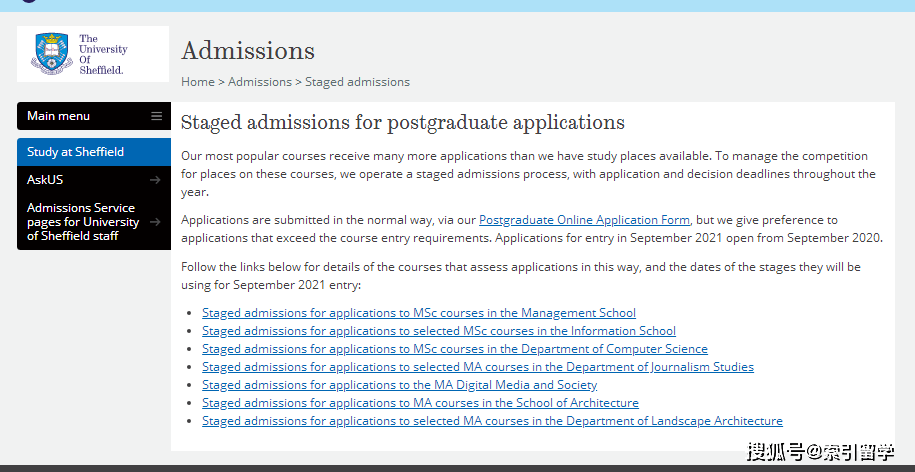Click the arrow icon beside AskUS

[x=155, y=180]
